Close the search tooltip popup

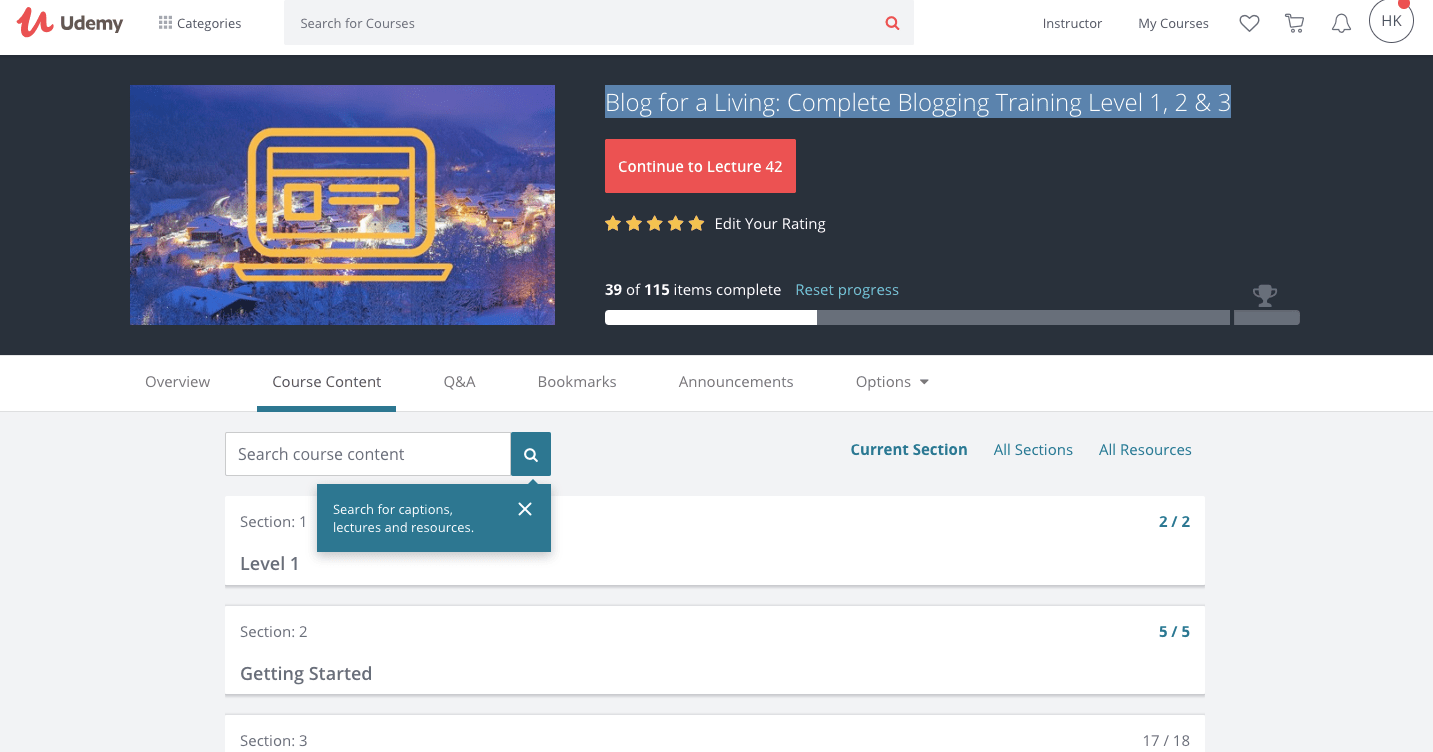pos(525,509)
